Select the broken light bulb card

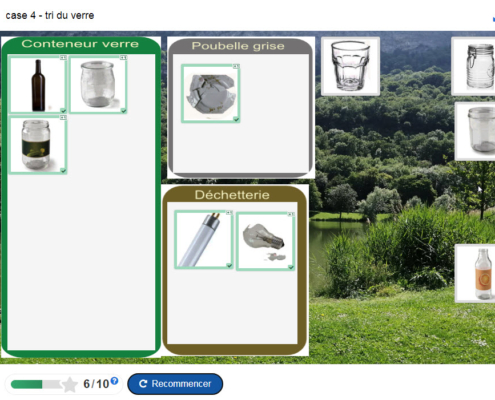pos(265,241)
